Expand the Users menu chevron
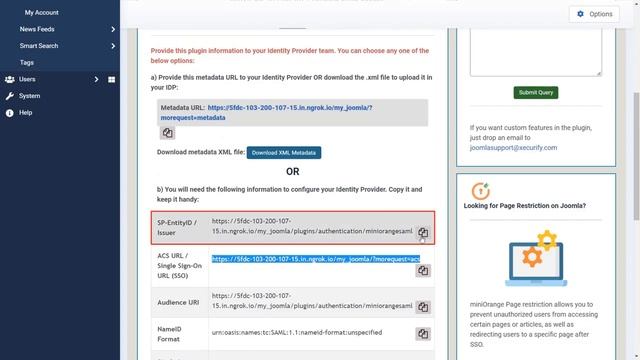The image size is (640, 360). [x=96, y=79]
